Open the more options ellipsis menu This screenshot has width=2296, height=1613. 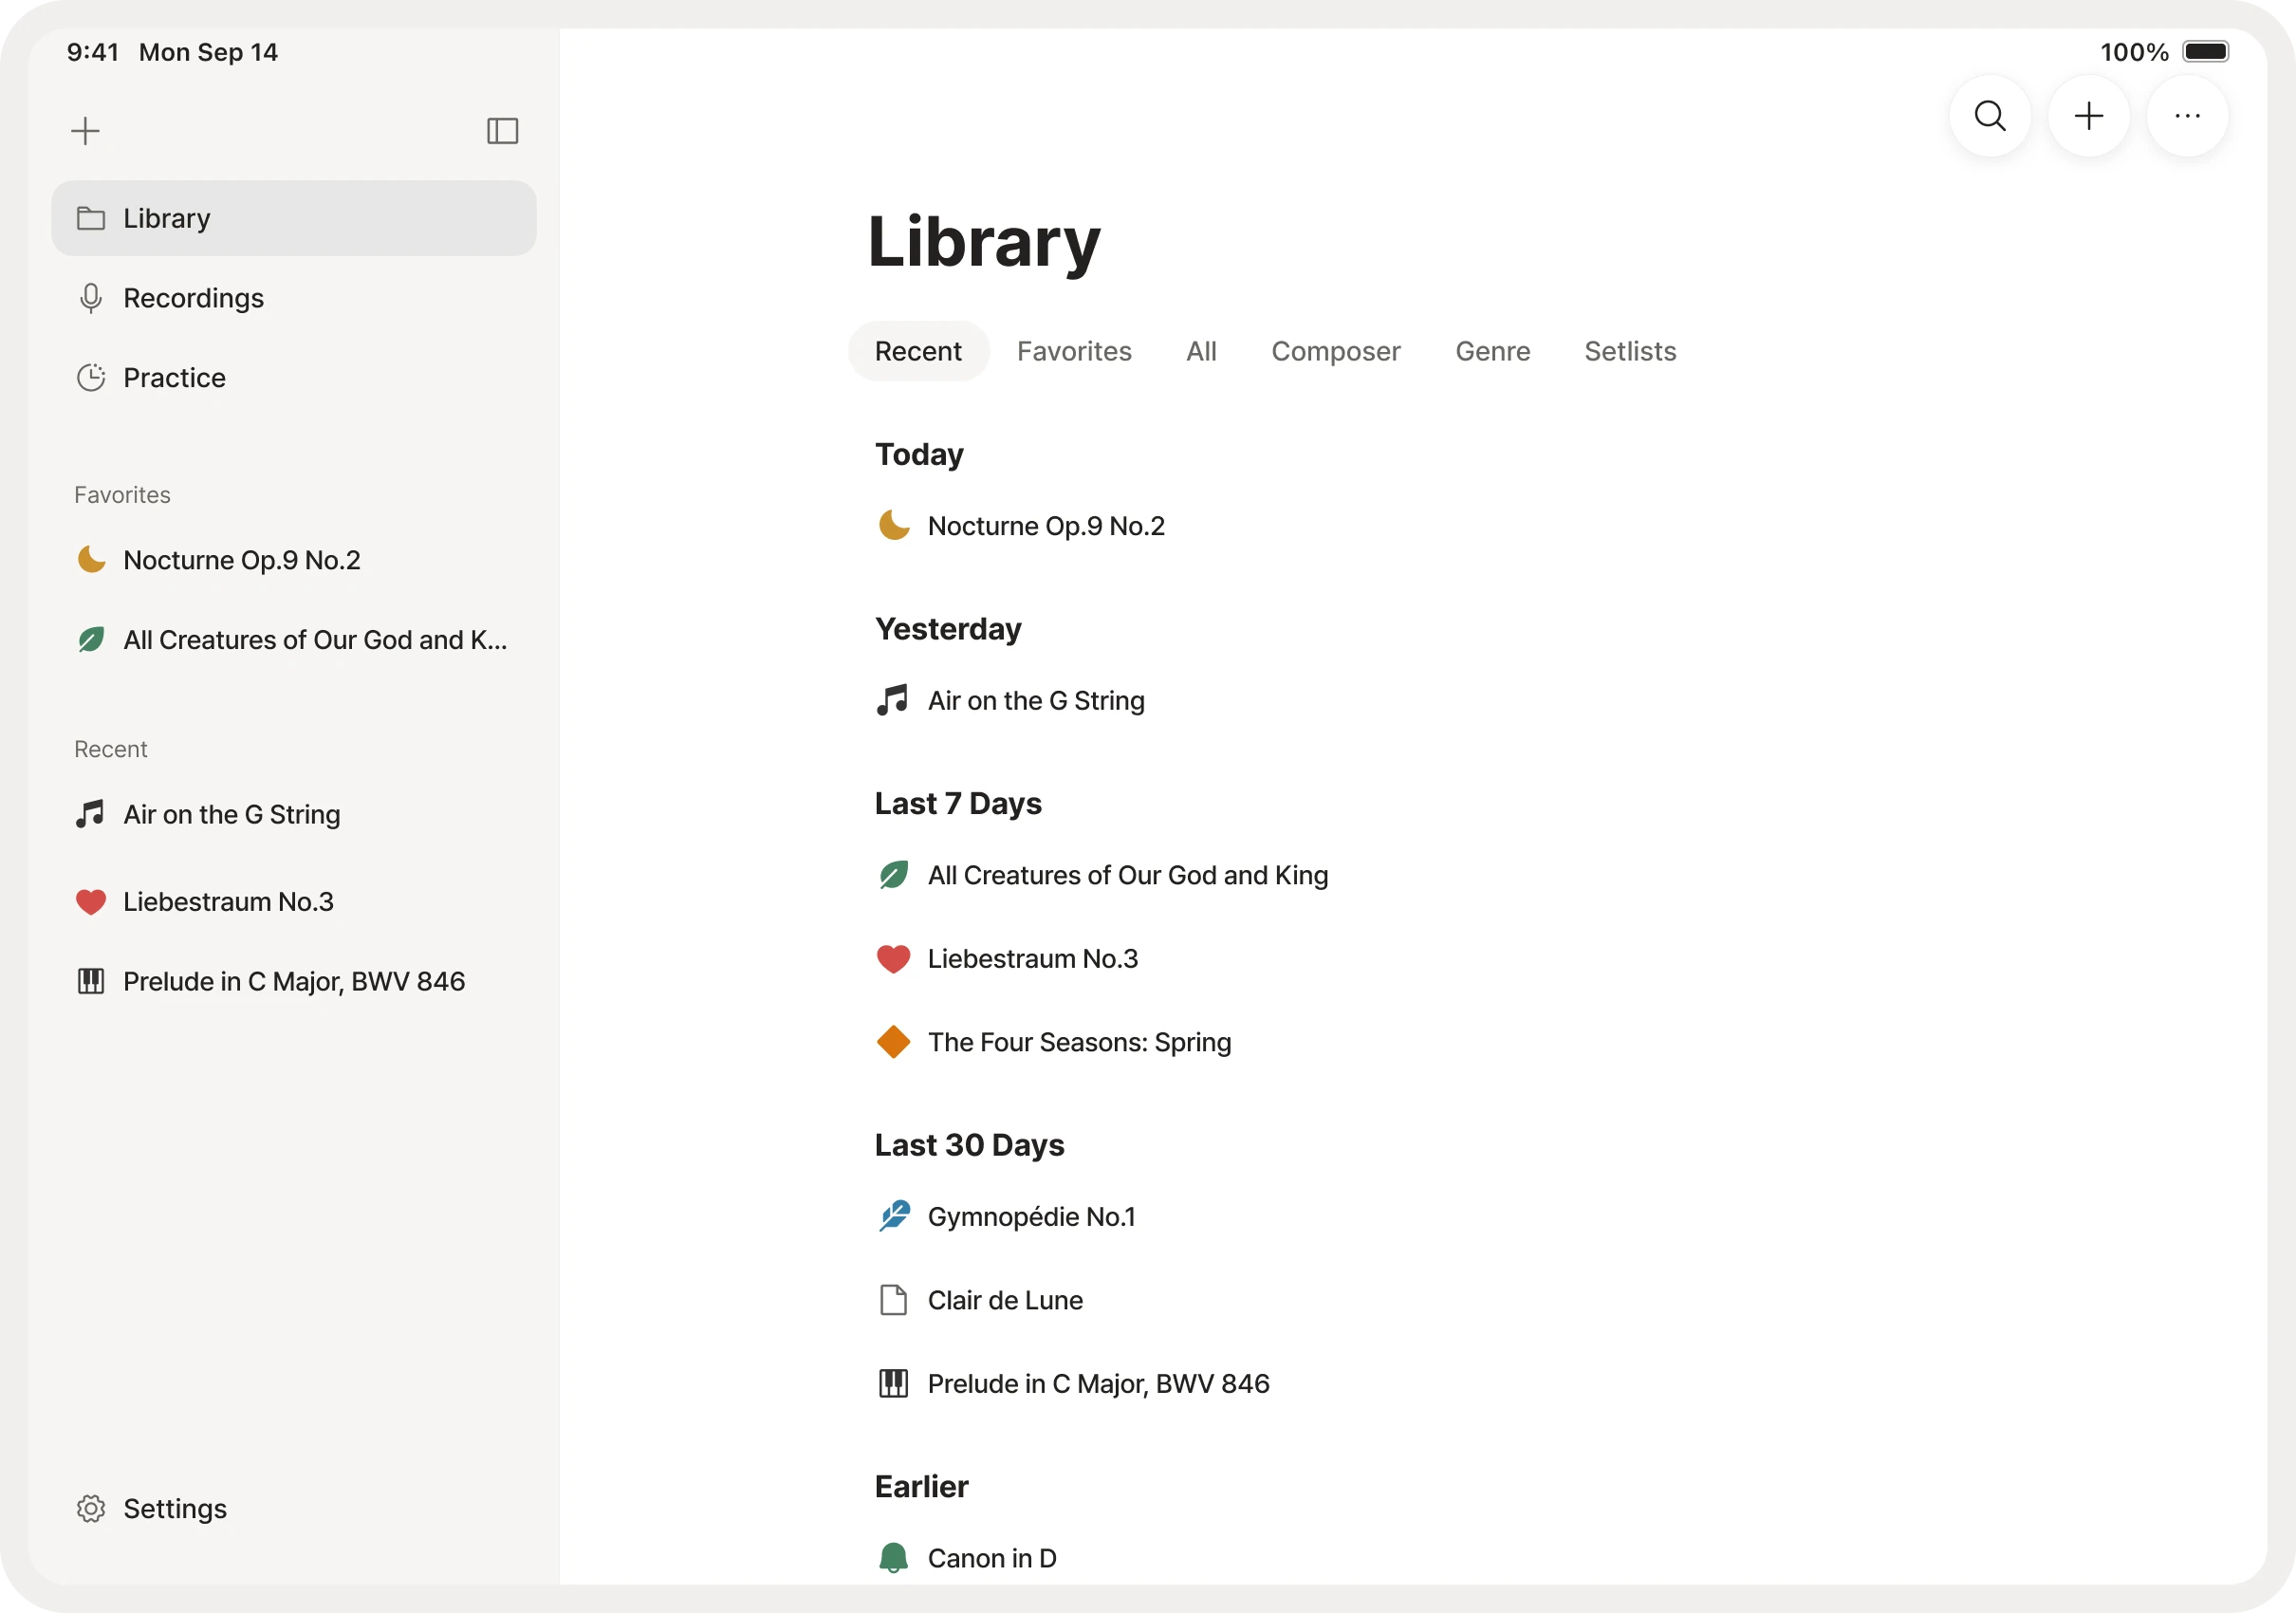[2188, 116]
